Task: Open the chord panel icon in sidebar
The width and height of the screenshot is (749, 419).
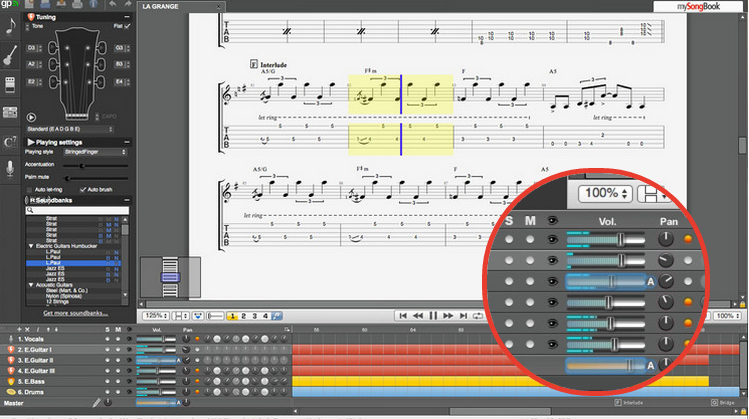Action: (x=10, y=142)
